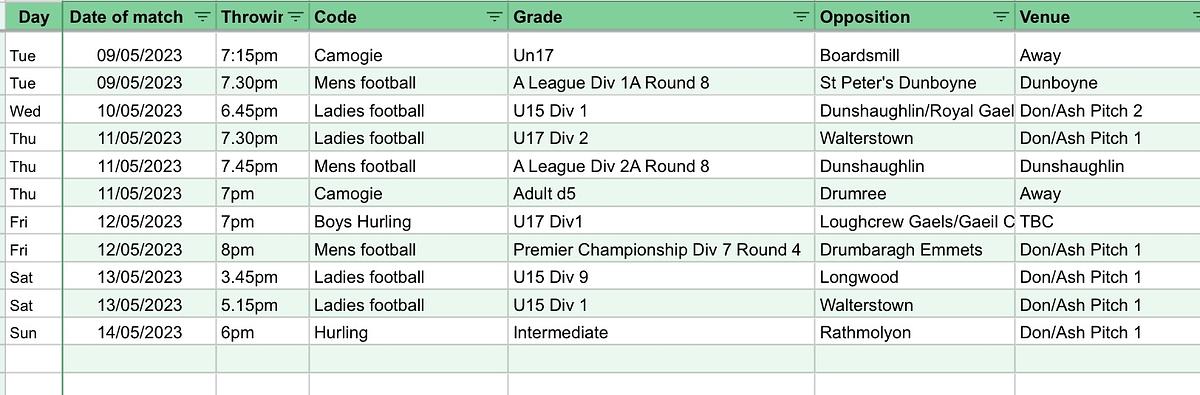This screenshot has width=1200, height=395.
Task: Open the Opposition column filter icon
Action: (1000, 17)
